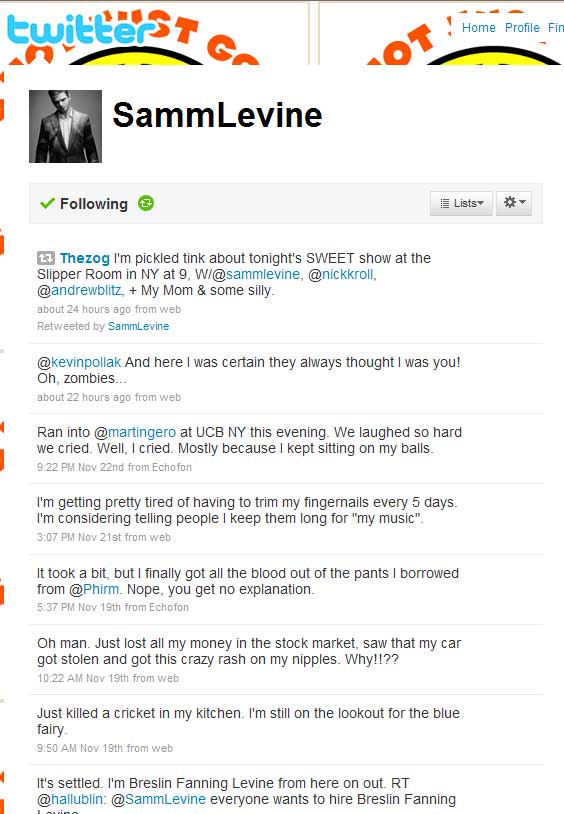
Task: Open the @hallublin mention link
Action: (76, 799)
